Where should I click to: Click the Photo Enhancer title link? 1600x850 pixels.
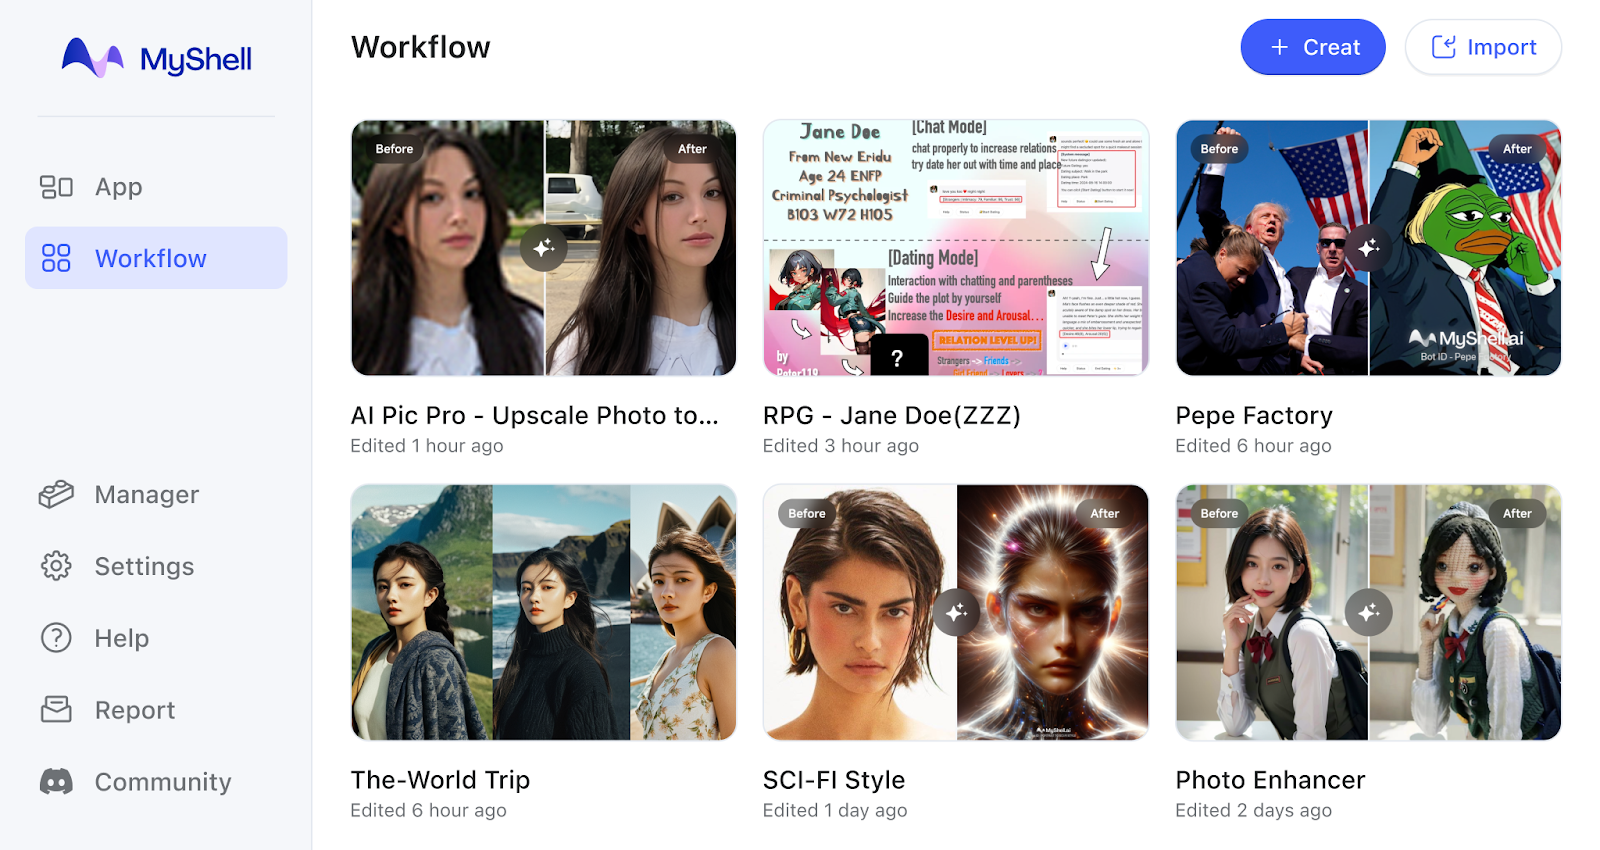tap(1270, 780)
